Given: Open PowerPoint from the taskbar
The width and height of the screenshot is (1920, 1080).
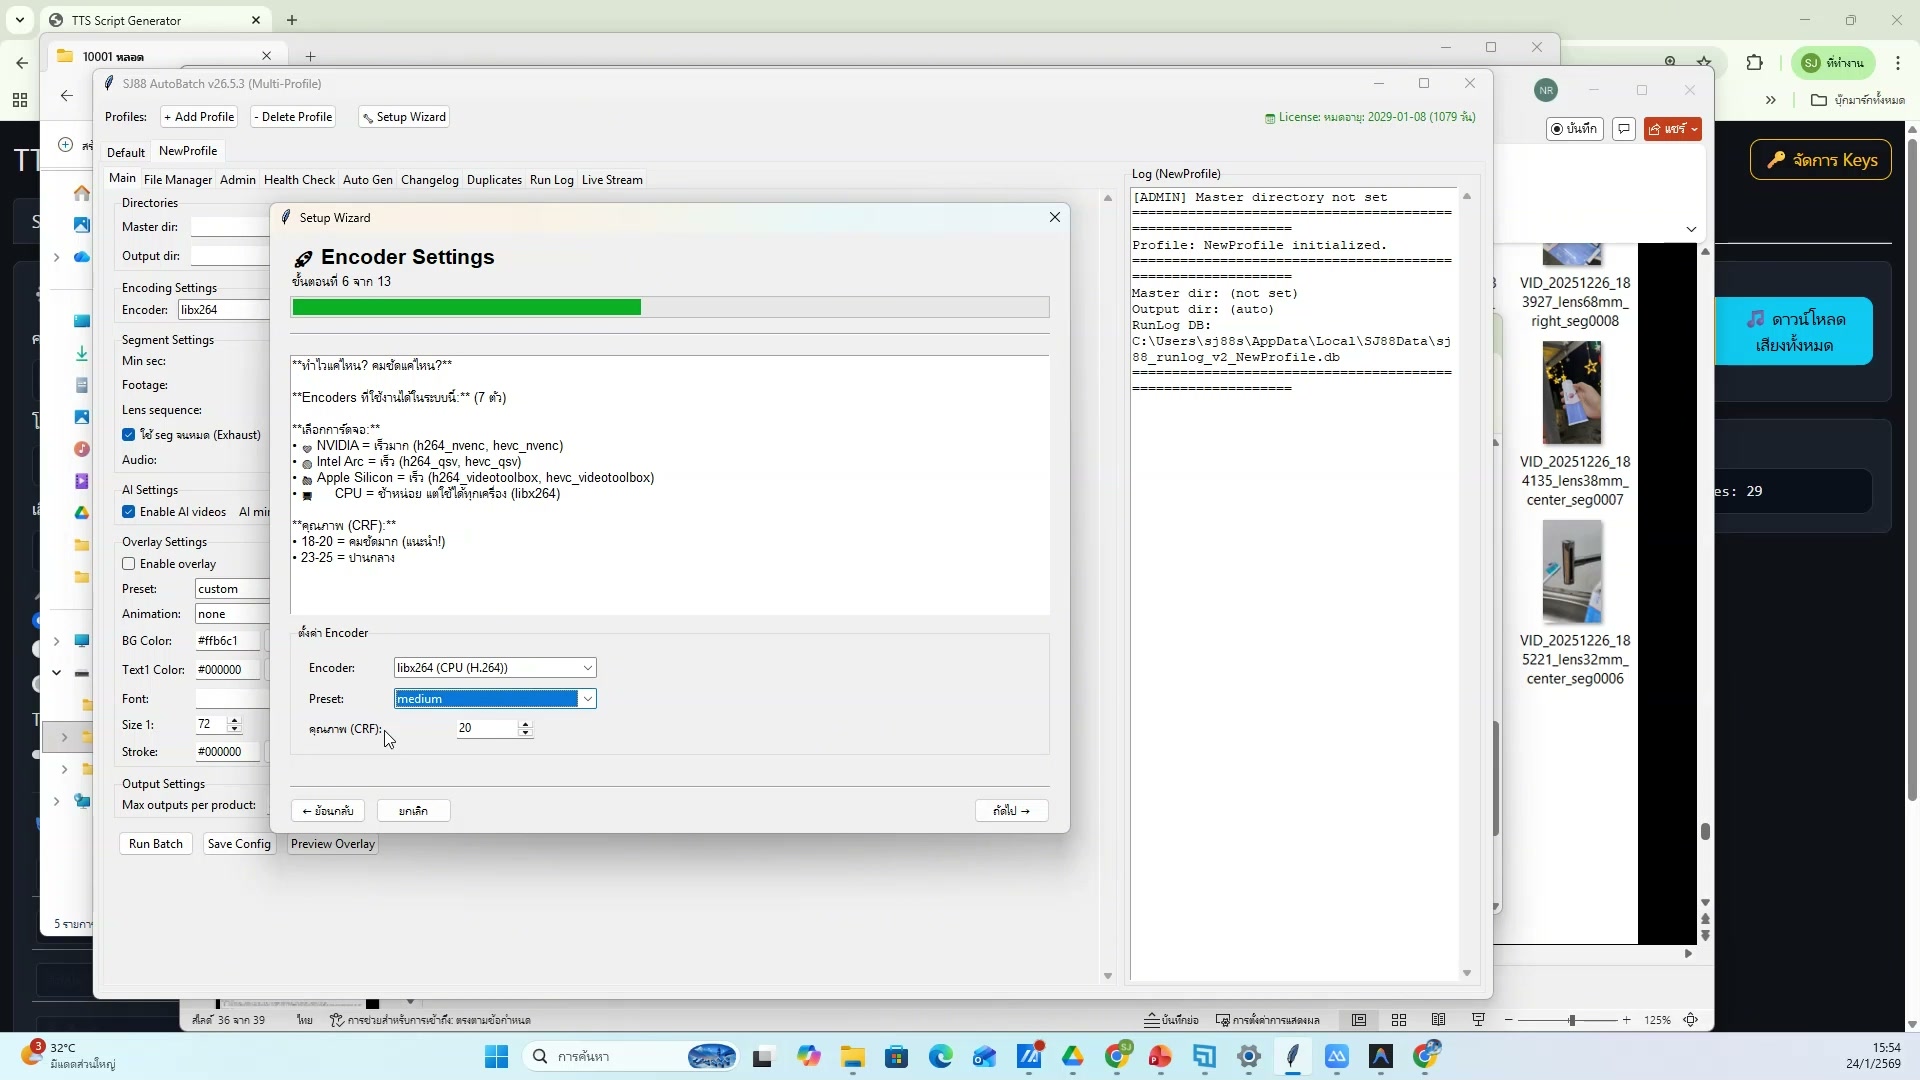Looking at the screenshot, I should click(x=1159, y=1057).
